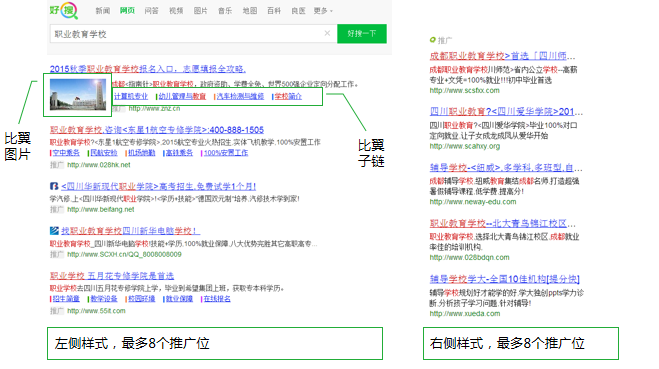Open the 汽车检测与维修 sublink
Screen dimensions: 659x369
coord(240,96)
